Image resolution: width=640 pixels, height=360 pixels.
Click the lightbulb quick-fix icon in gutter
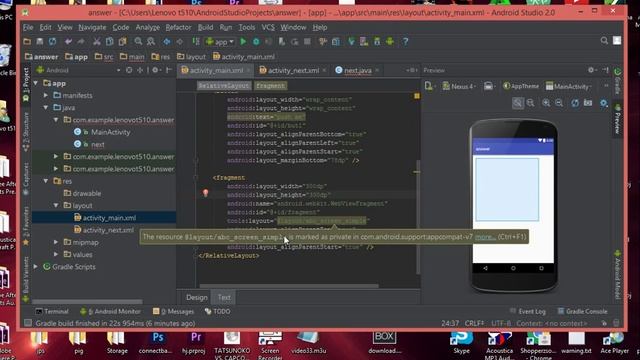pyautogui.click(x=206, y=193)
